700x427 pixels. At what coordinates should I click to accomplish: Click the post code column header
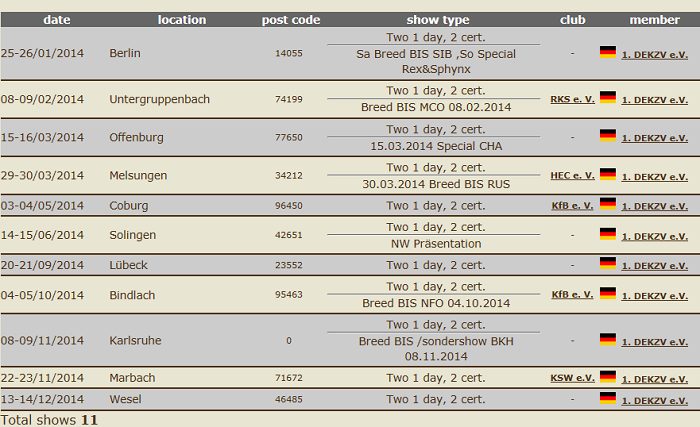pyautogui.click(x=291, y=20)
